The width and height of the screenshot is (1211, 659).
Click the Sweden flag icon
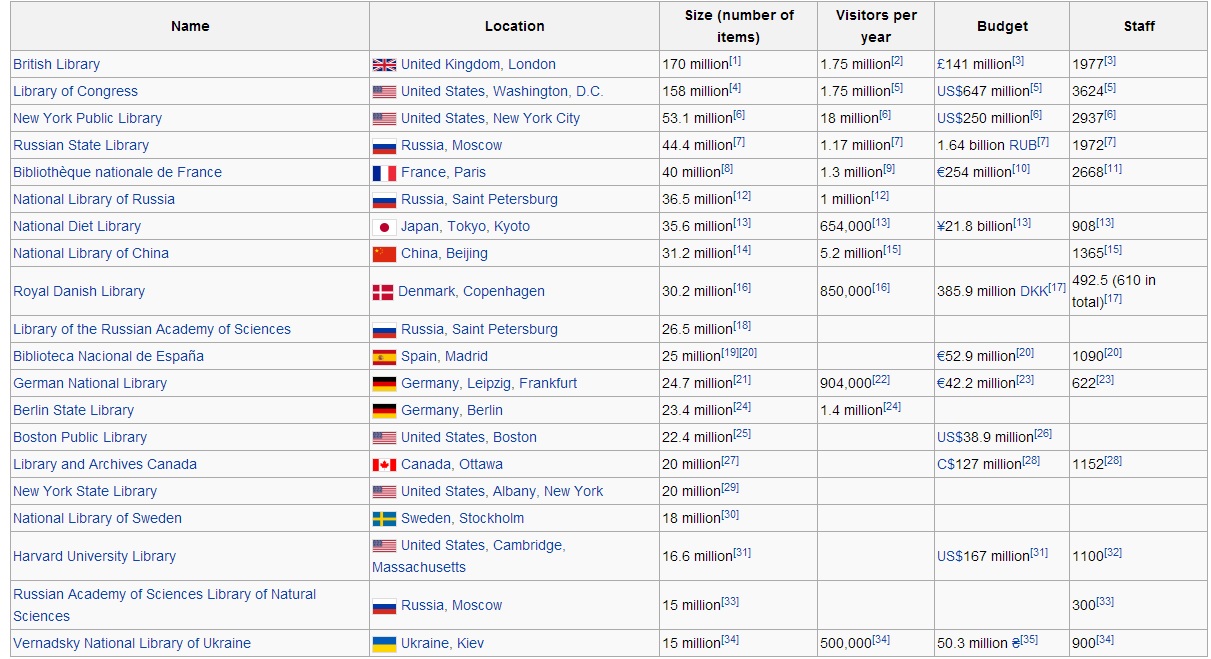click(384, 519)
